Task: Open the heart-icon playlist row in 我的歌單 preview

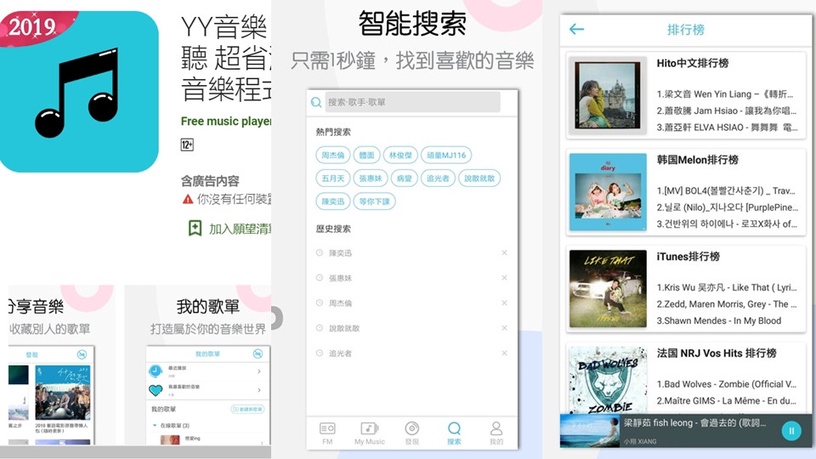Action: tap(208, 390)
